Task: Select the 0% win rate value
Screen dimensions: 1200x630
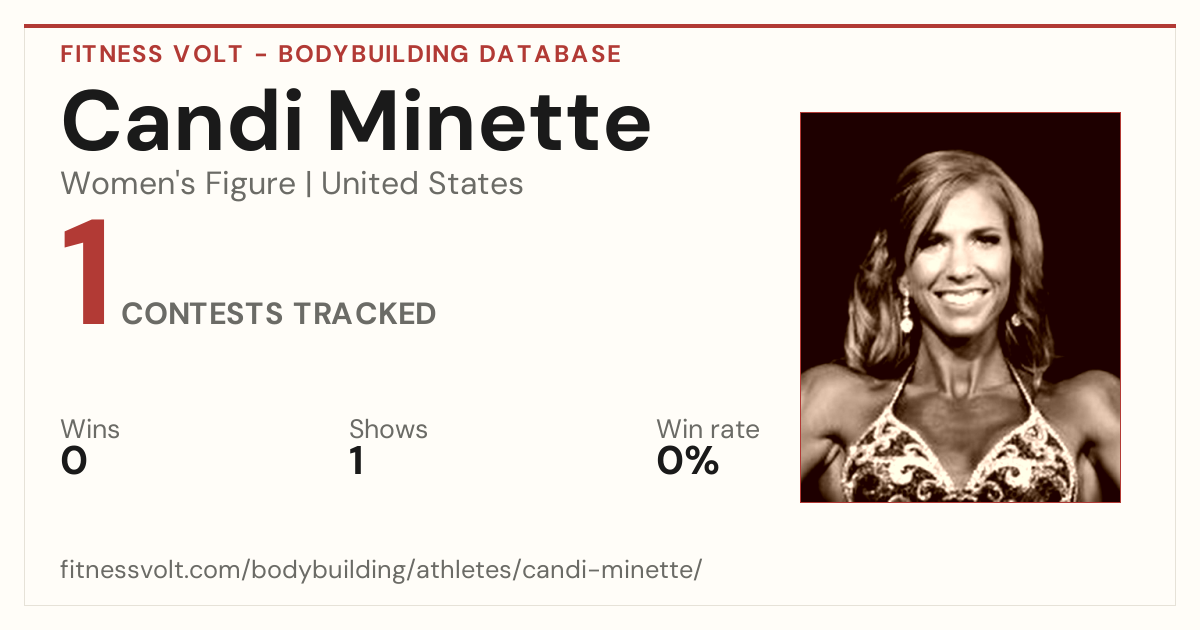Action: pyautogui.click(x=688, y=461)
